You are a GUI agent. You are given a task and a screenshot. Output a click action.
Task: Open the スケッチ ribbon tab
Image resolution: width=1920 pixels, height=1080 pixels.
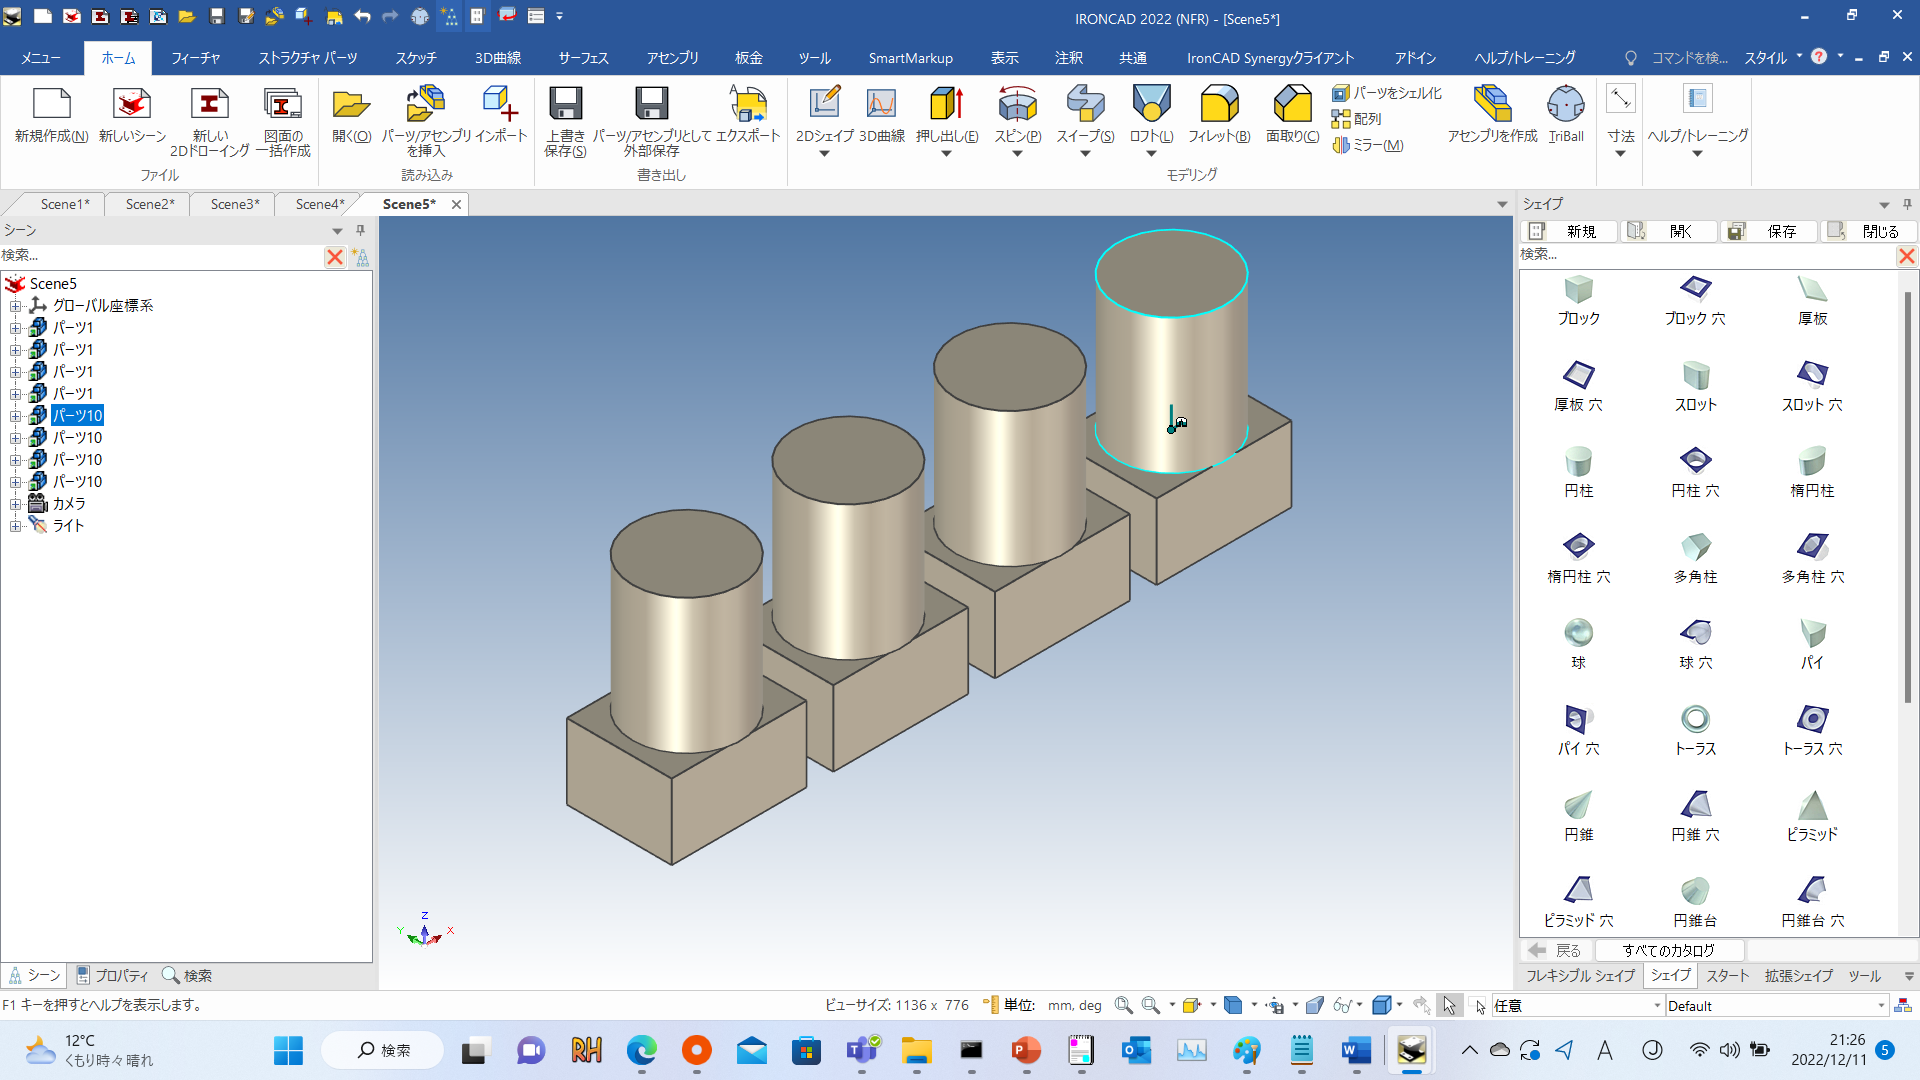tap(415, 57)
